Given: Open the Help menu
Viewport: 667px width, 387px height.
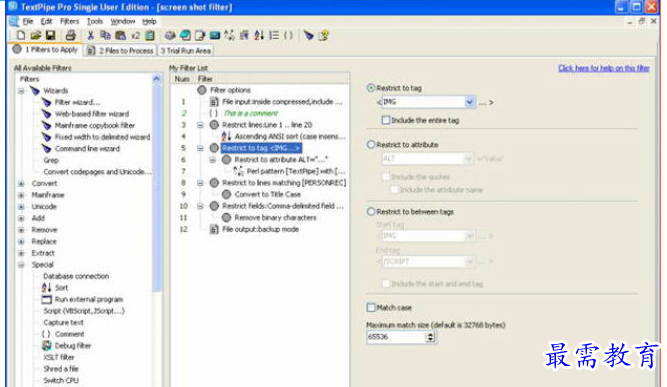Looking at the screenshot, I should pos(149,21).
